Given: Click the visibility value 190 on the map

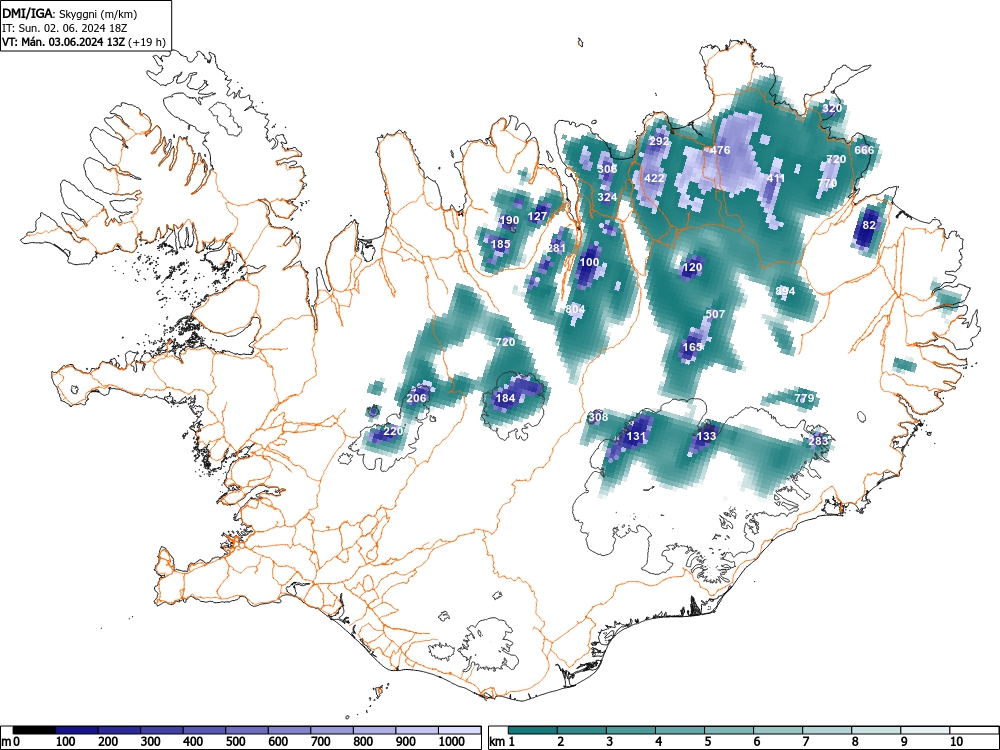Looking at the screenshot, I should 509,221.
